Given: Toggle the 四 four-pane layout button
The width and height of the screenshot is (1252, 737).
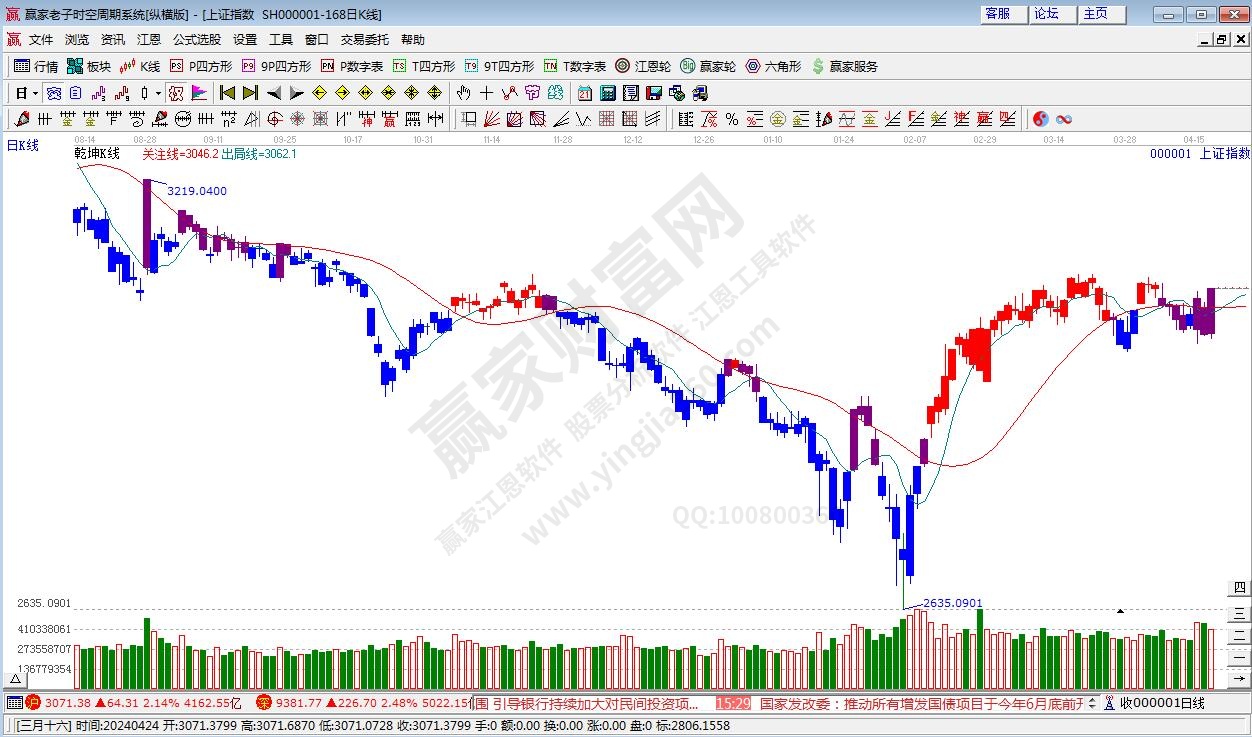Looking at the screenshot, I should (1240, 588).
